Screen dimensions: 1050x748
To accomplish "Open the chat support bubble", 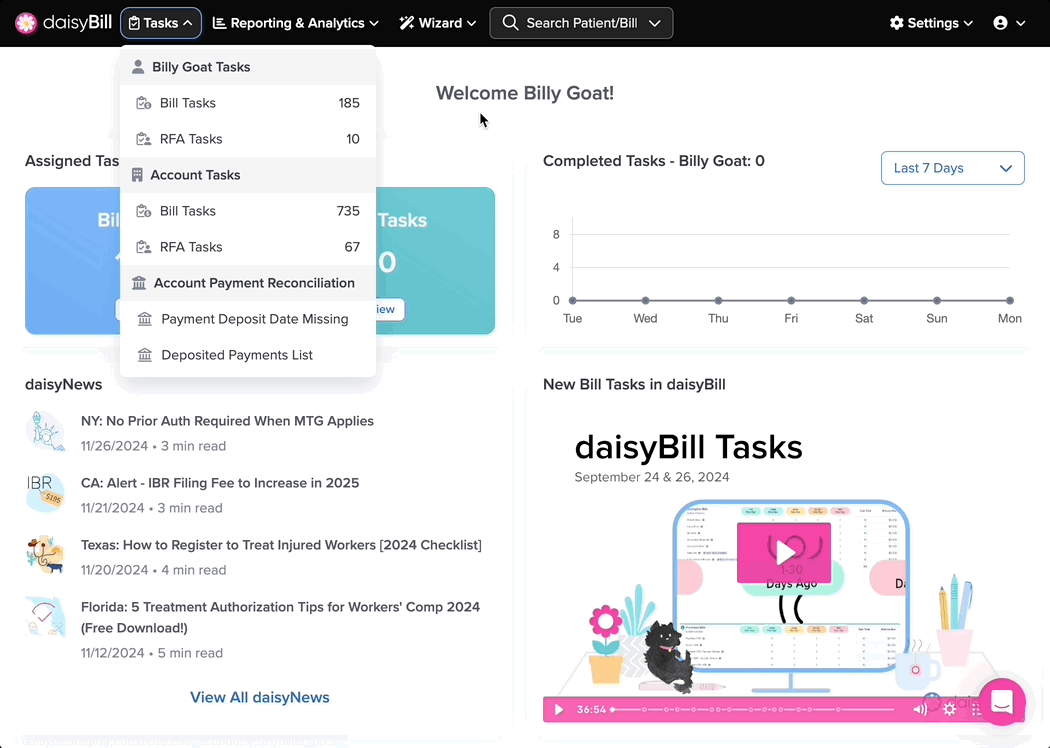I will [x=1002, y=702].
